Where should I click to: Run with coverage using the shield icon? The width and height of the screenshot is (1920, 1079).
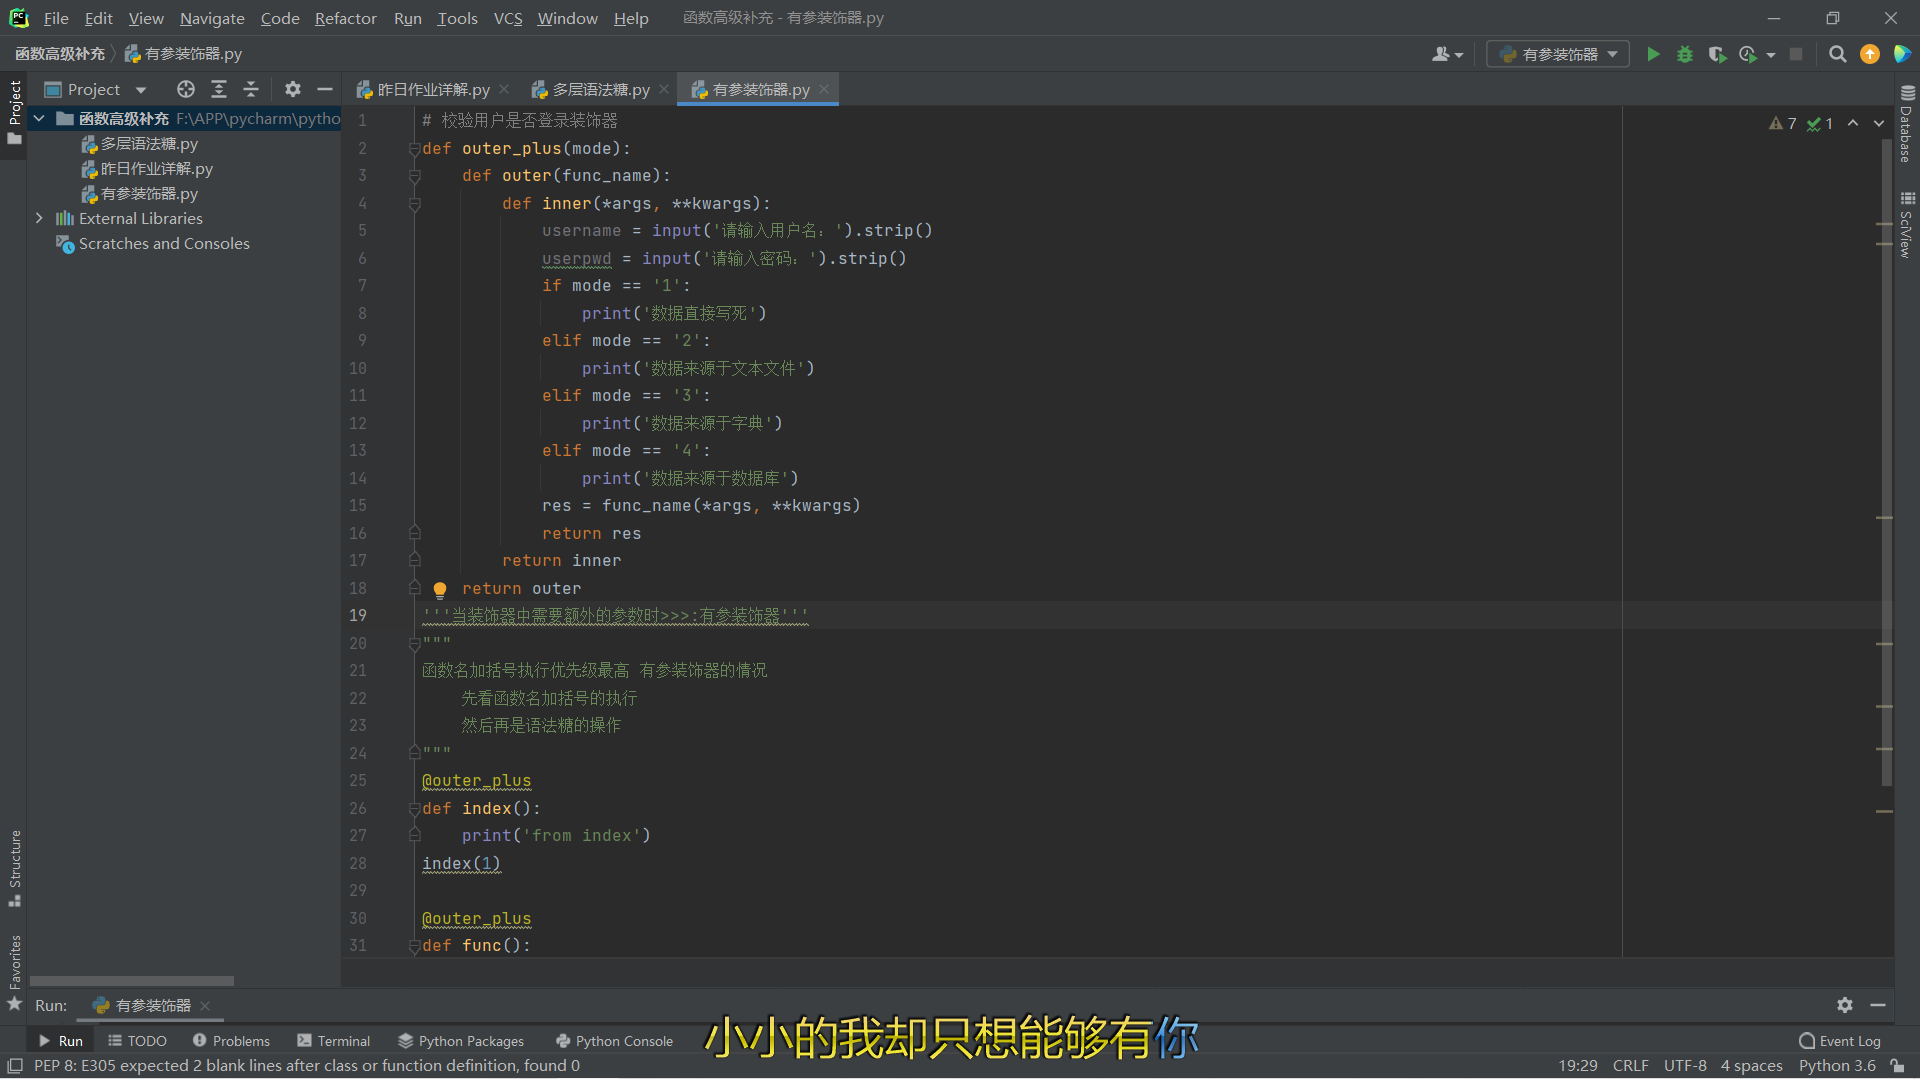point(1717,54)
